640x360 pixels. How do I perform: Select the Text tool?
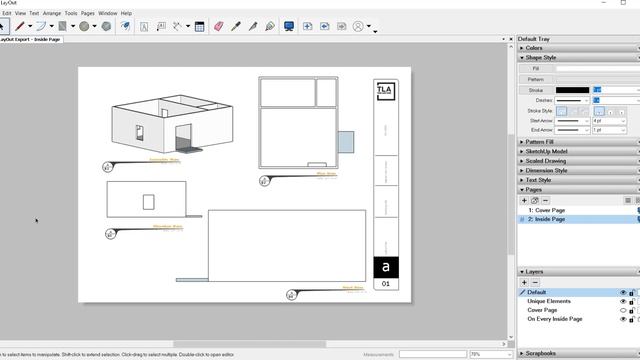pyautogui.click(x=144, y=27)
